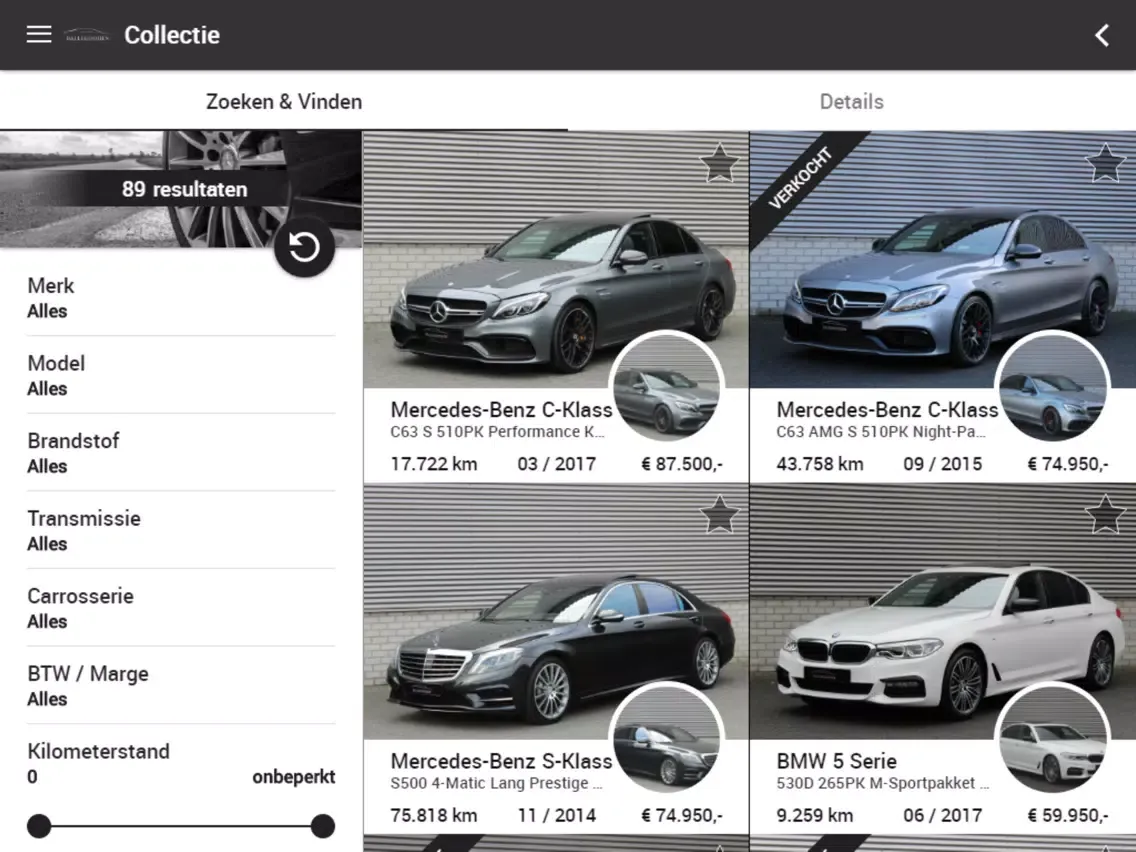Image resolution: width=1136 pixels, height=852 pixels.
Task: Favorite the sold C63 AMG S with star
Action: pyautogui.click(x=1106, y=163)
